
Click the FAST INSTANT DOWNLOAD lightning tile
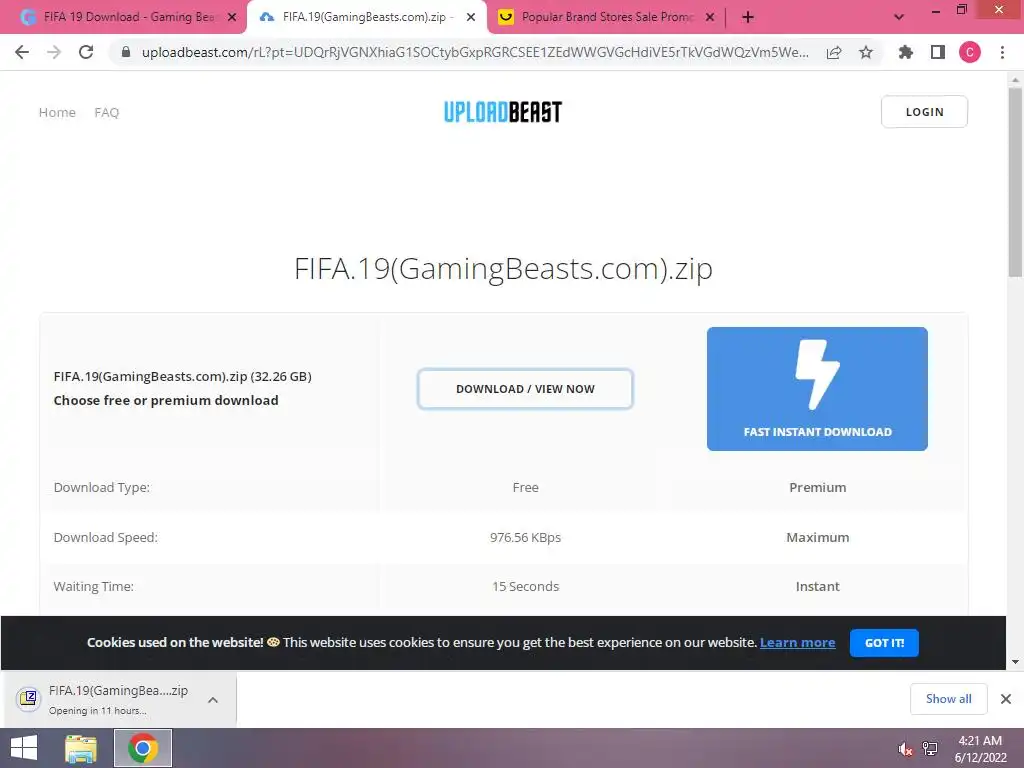817,389
